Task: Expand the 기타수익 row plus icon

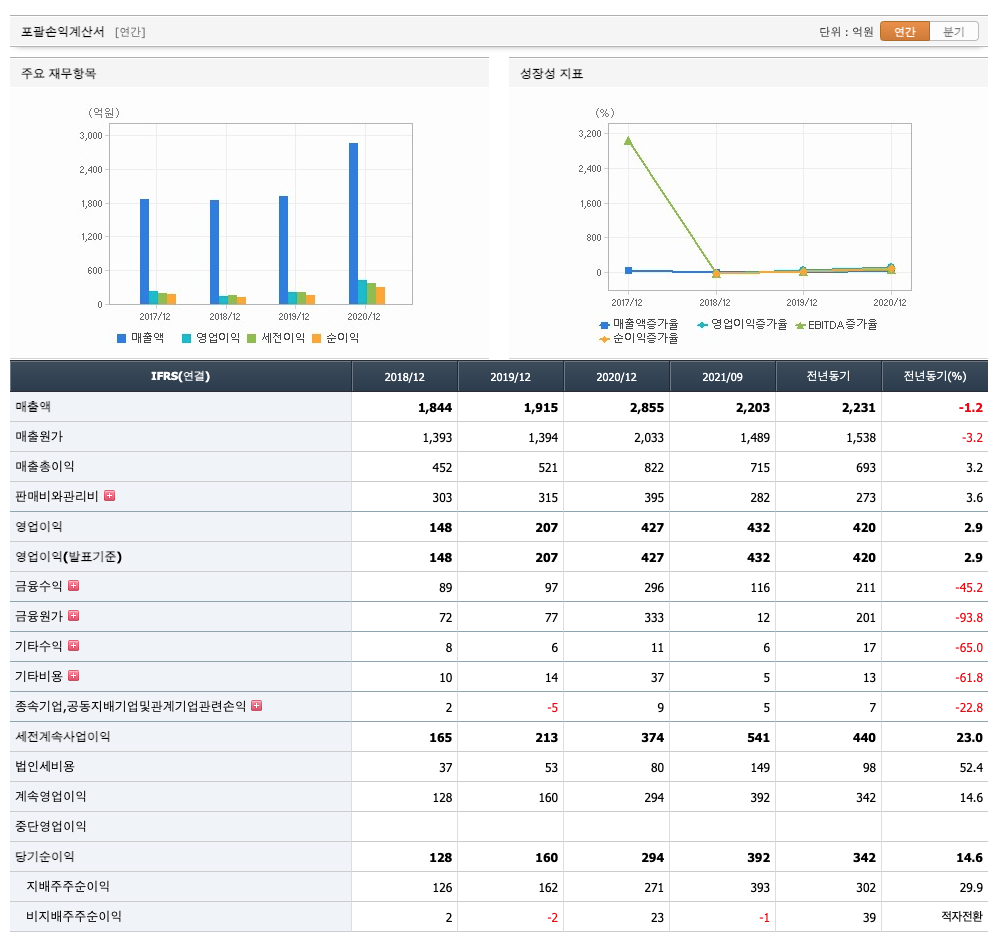Action: click(74, 645)
